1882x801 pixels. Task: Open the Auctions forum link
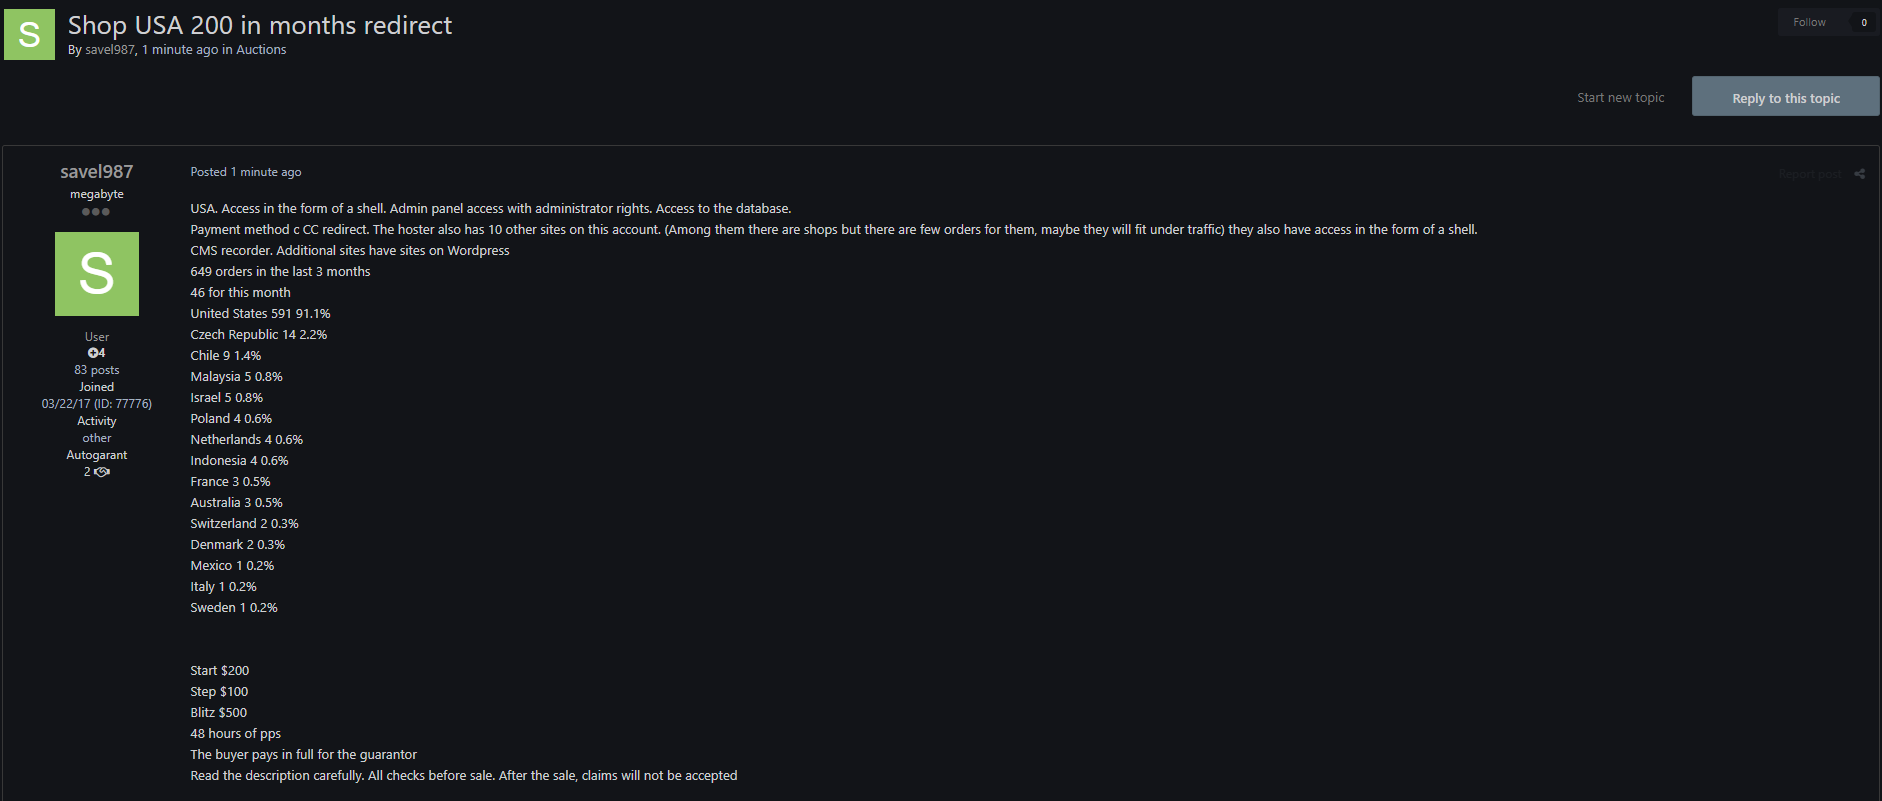[x=261, y=50]
